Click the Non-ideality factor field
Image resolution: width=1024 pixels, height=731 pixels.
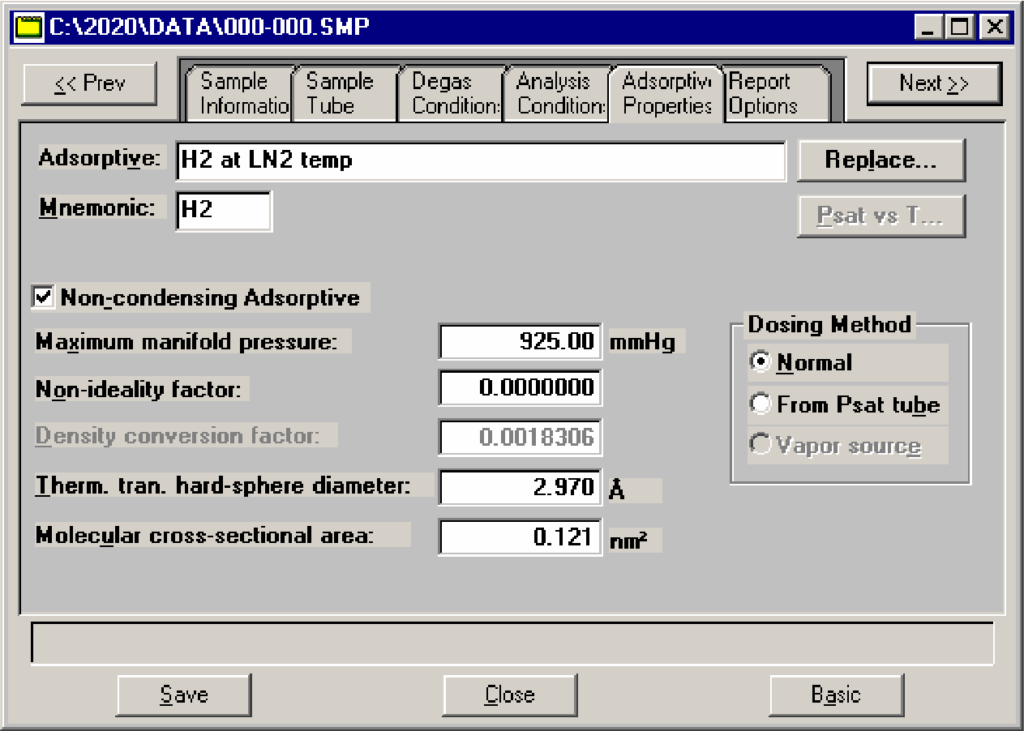pos(520,388)
